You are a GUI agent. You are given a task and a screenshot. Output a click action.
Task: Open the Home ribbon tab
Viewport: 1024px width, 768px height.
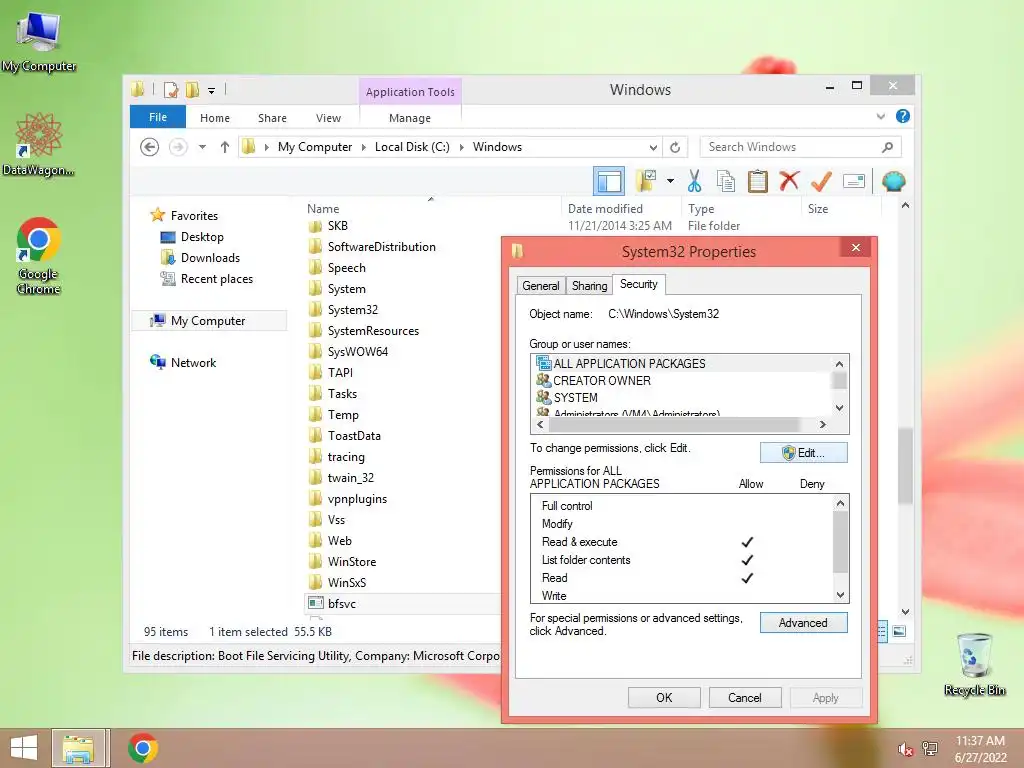click(215, 118)
